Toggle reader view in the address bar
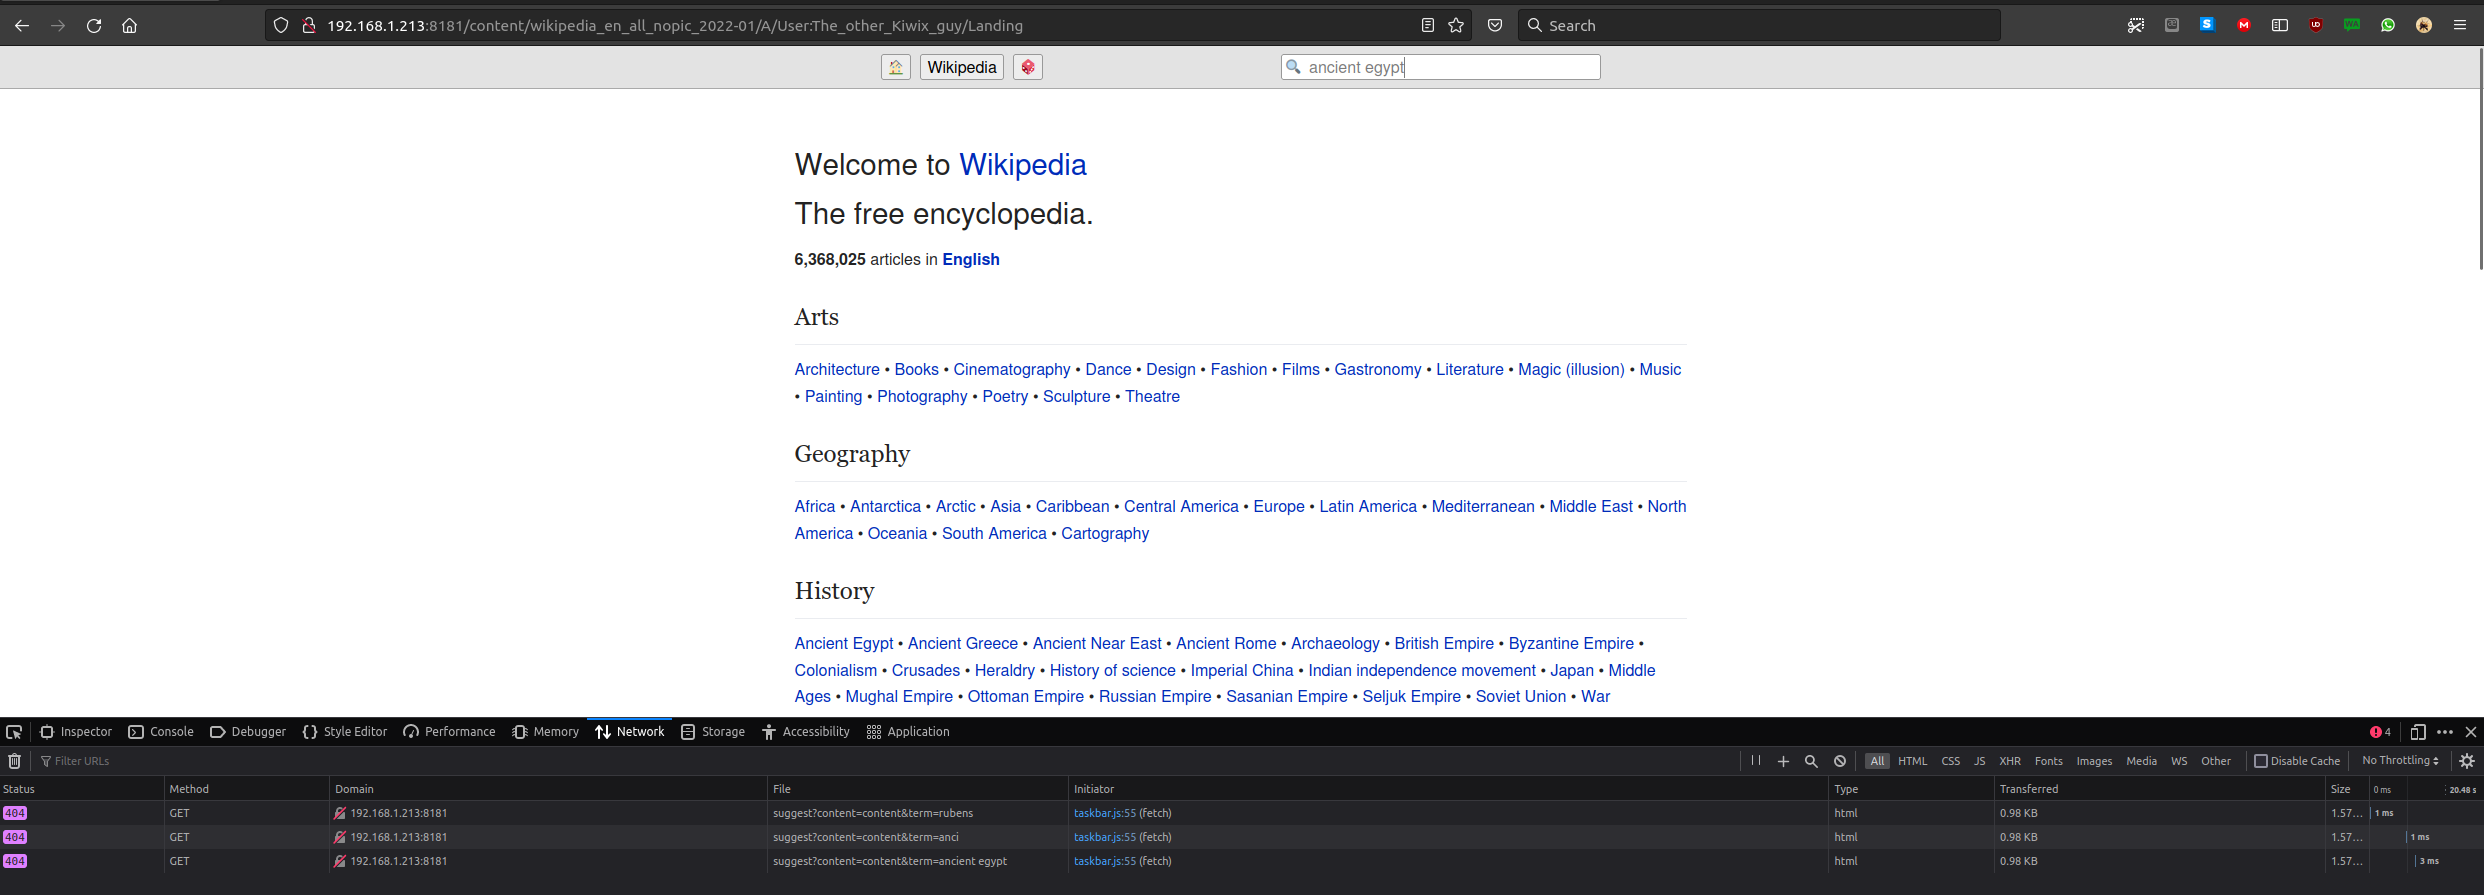This screenshot has width=2484, height=895. click(1428, 26)
